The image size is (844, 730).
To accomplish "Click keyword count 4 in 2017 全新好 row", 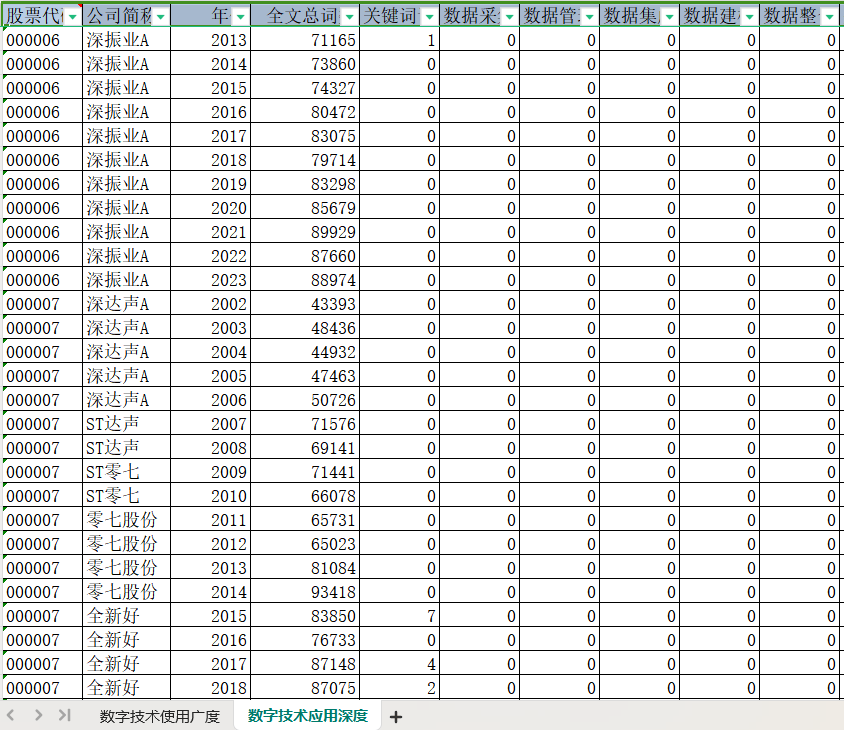I will pyautogui.click(x=399, y=664).
